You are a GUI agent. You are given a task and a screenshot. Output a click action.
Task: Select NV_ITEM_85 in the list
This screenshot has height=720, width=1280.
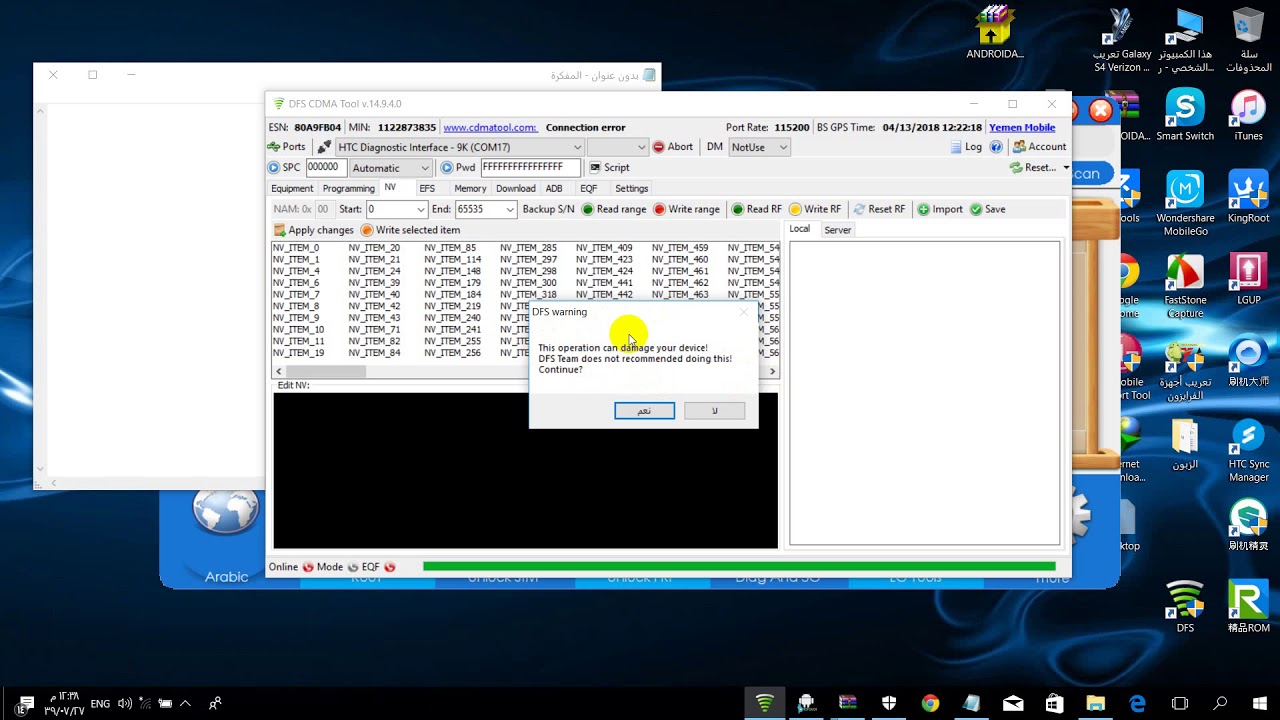pos(450,248)
